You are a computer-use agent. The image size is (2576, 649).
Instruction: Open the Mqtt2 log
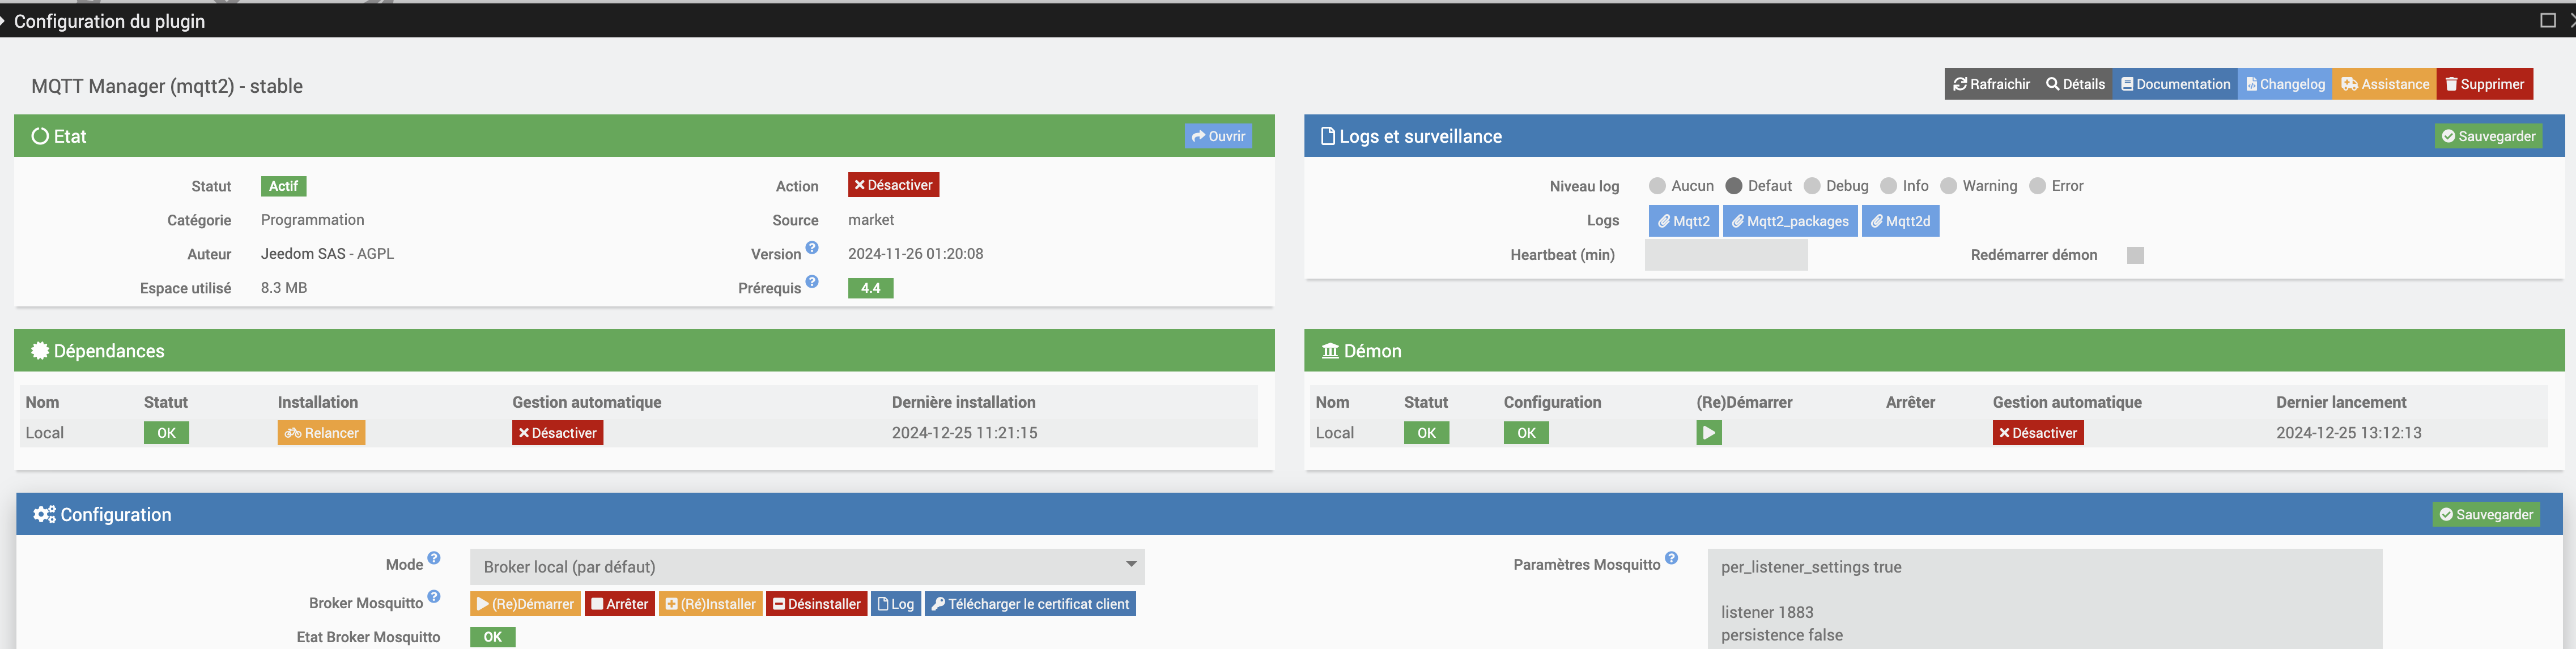tap(1684, 221)
